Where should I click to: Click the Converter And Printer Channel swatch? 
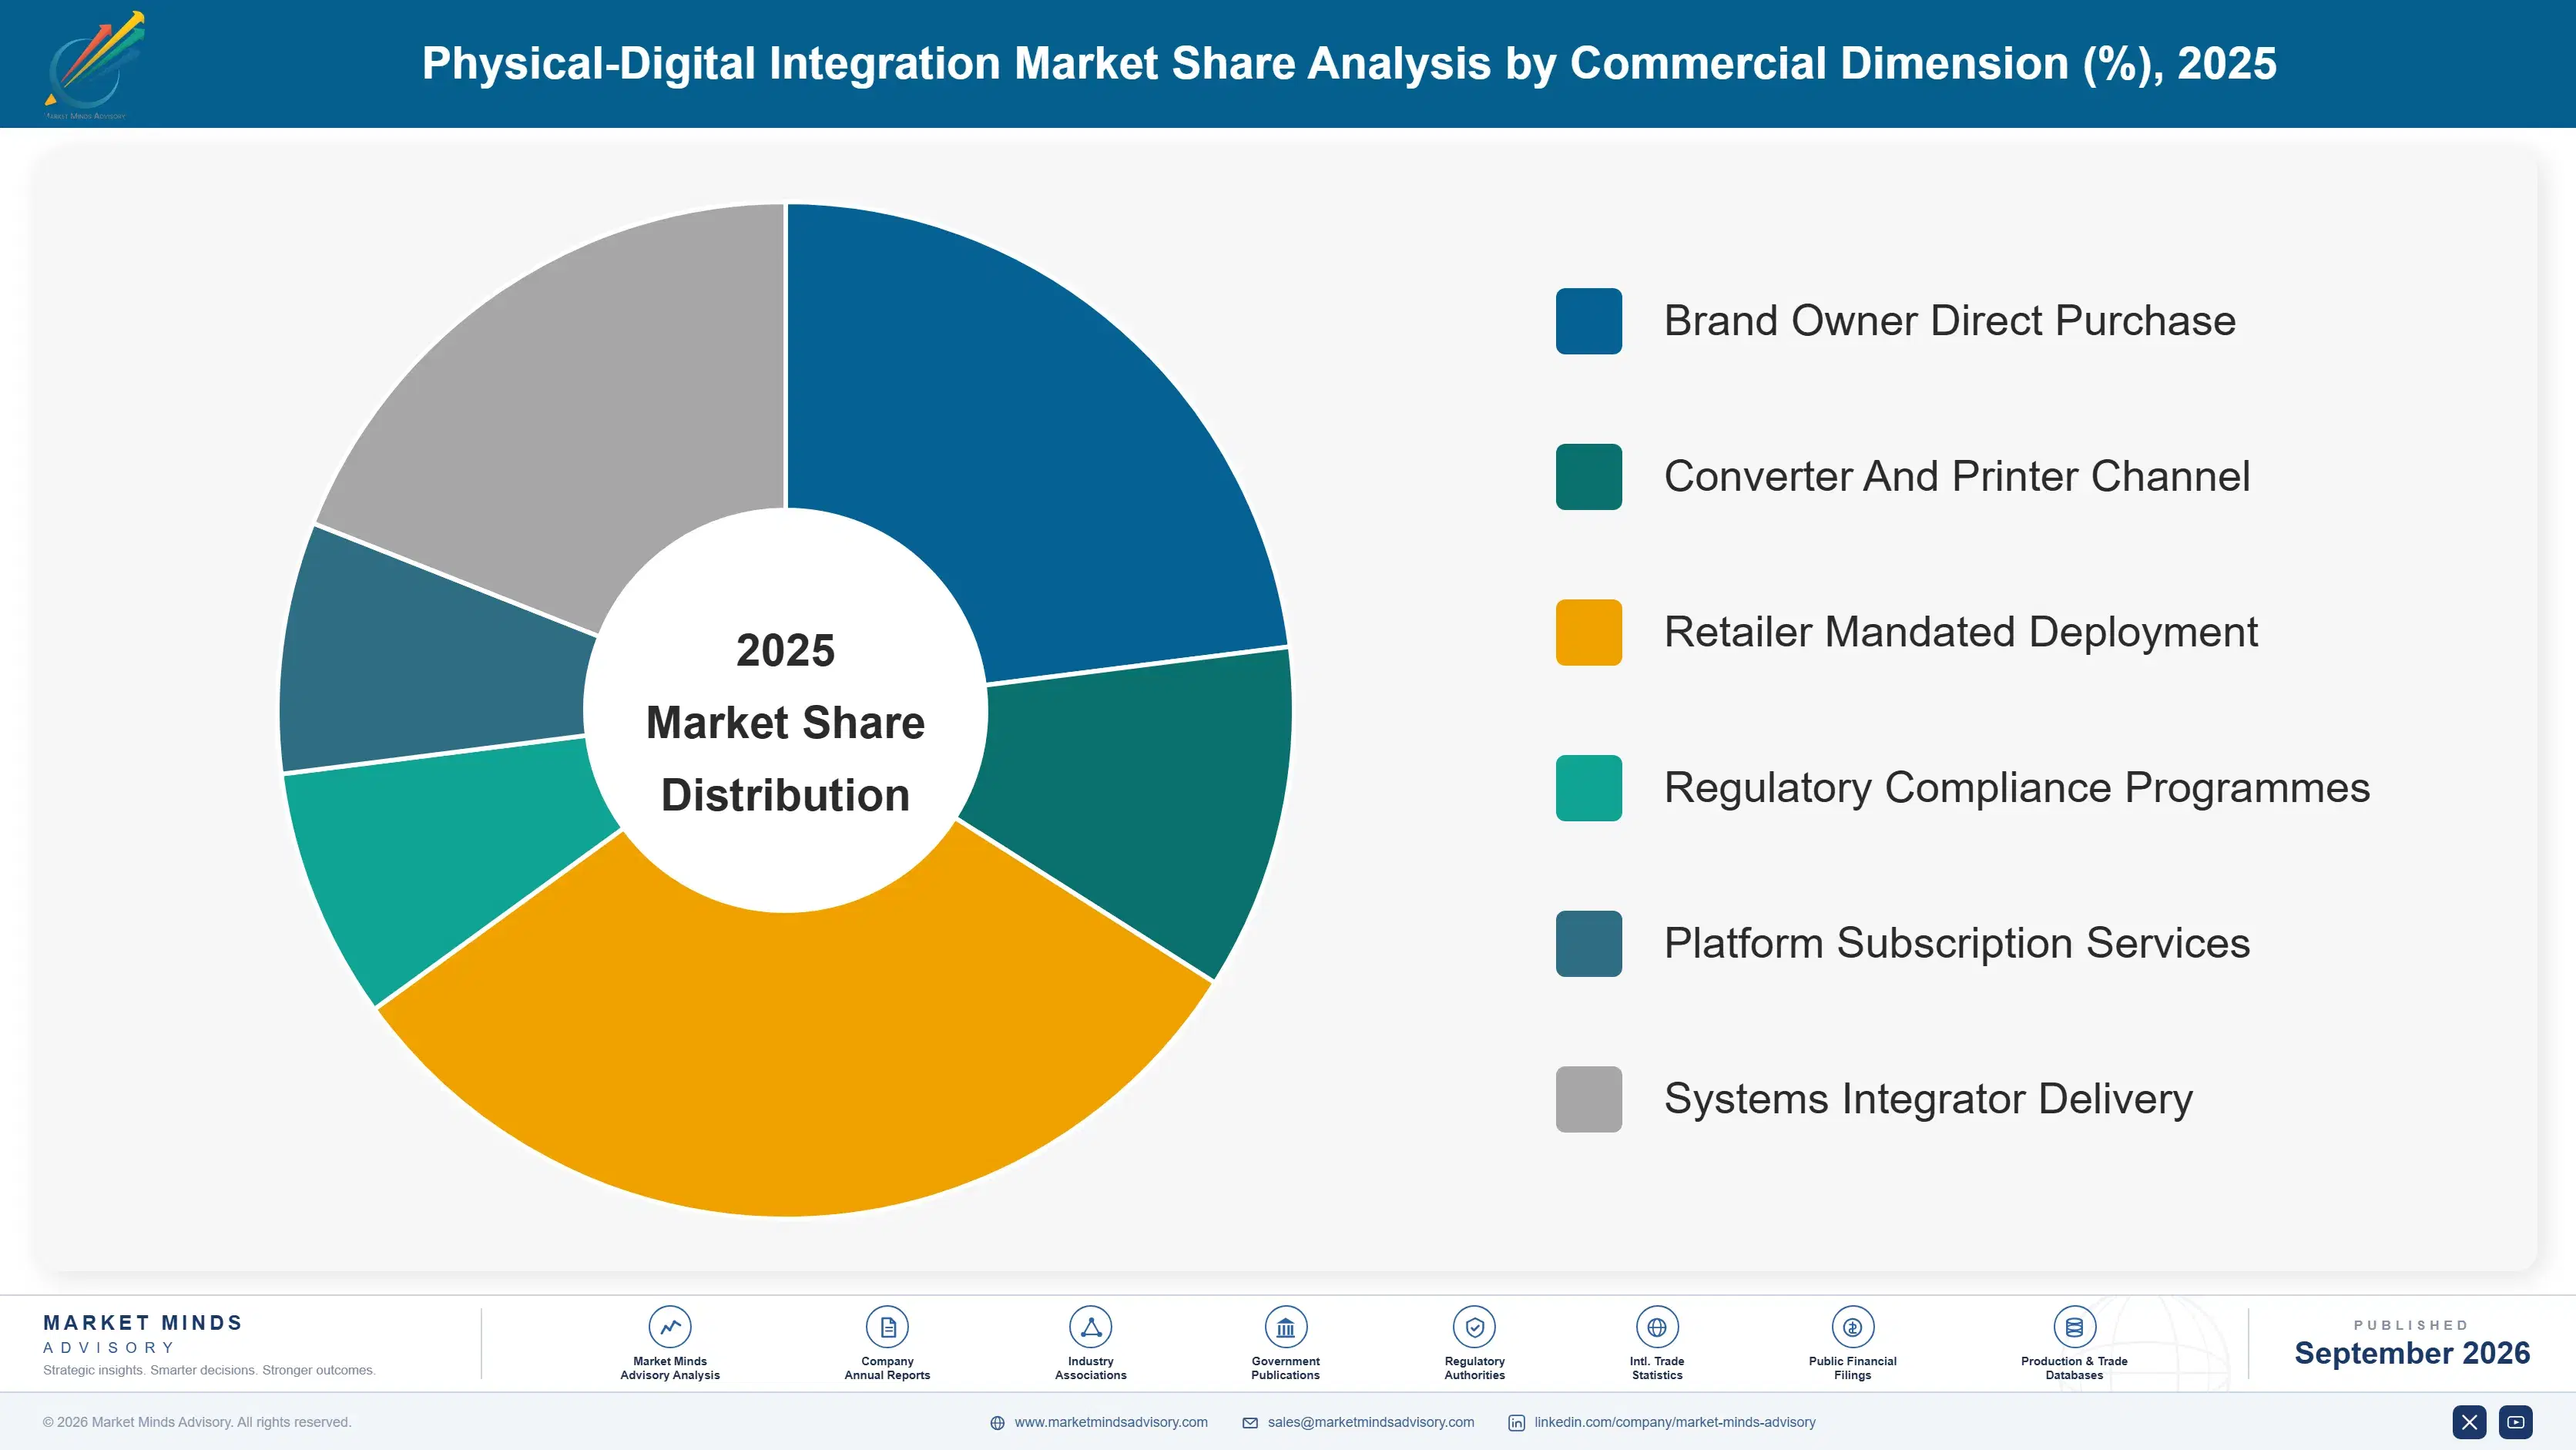point(1588,477)
